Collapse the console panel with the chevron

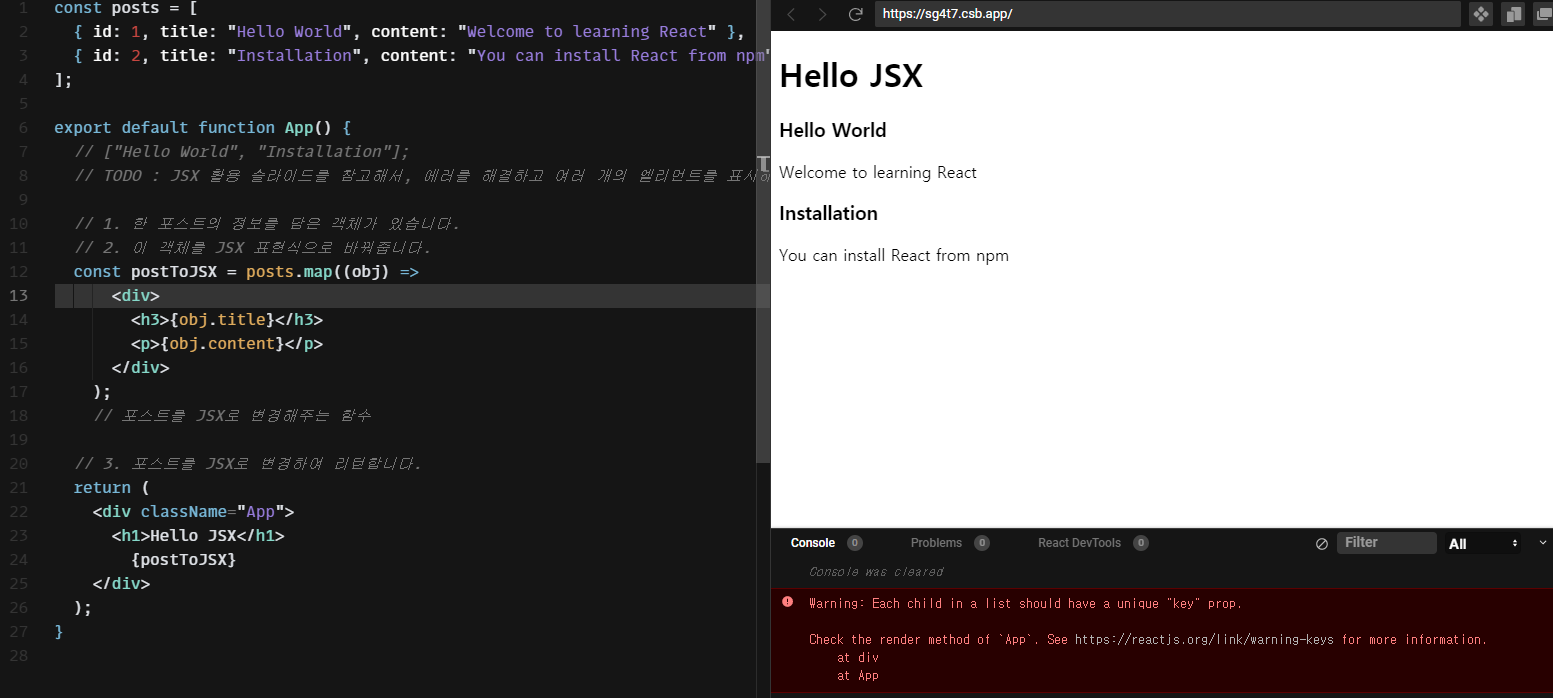pyautogui.click(x=1542, y=542)
